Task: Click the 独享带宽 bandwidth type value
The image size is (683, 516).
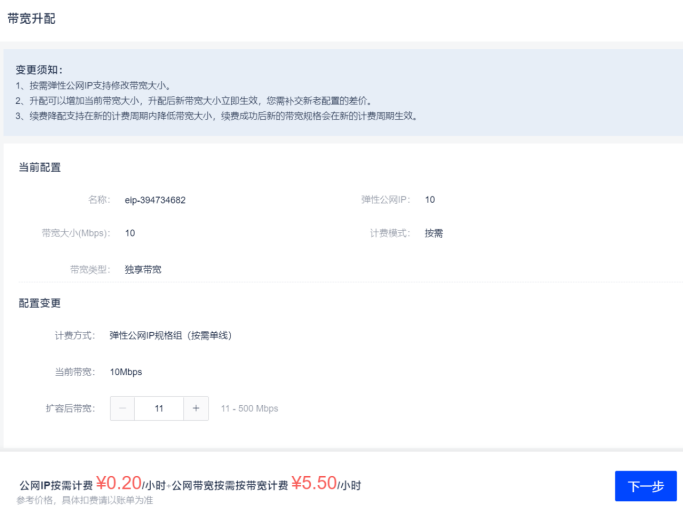Action: 143,270
